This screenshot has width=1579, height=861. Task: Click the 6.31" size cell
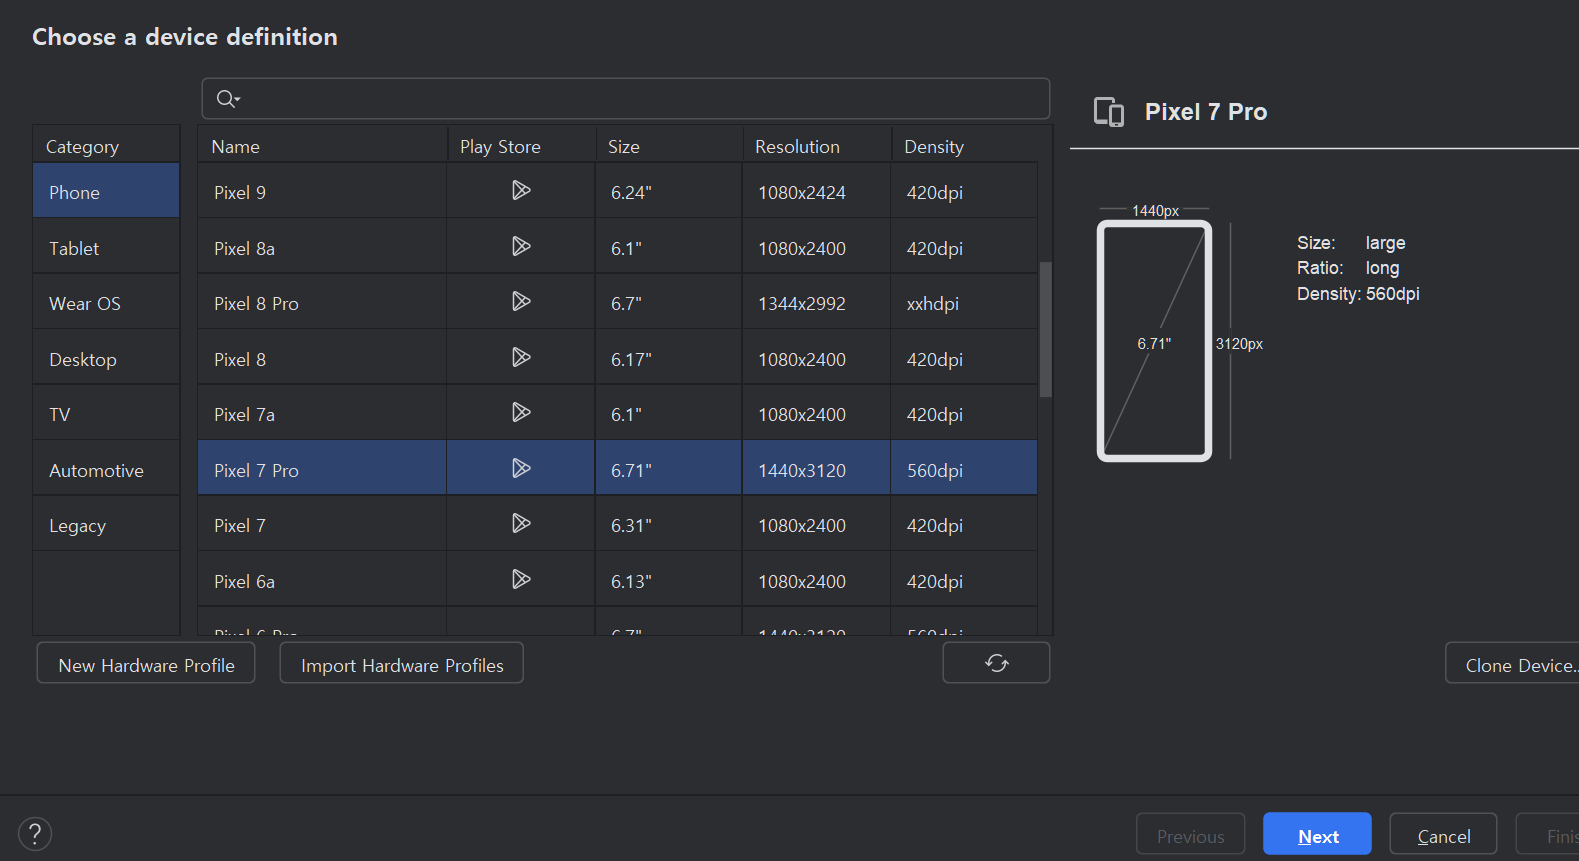[669, 524]
